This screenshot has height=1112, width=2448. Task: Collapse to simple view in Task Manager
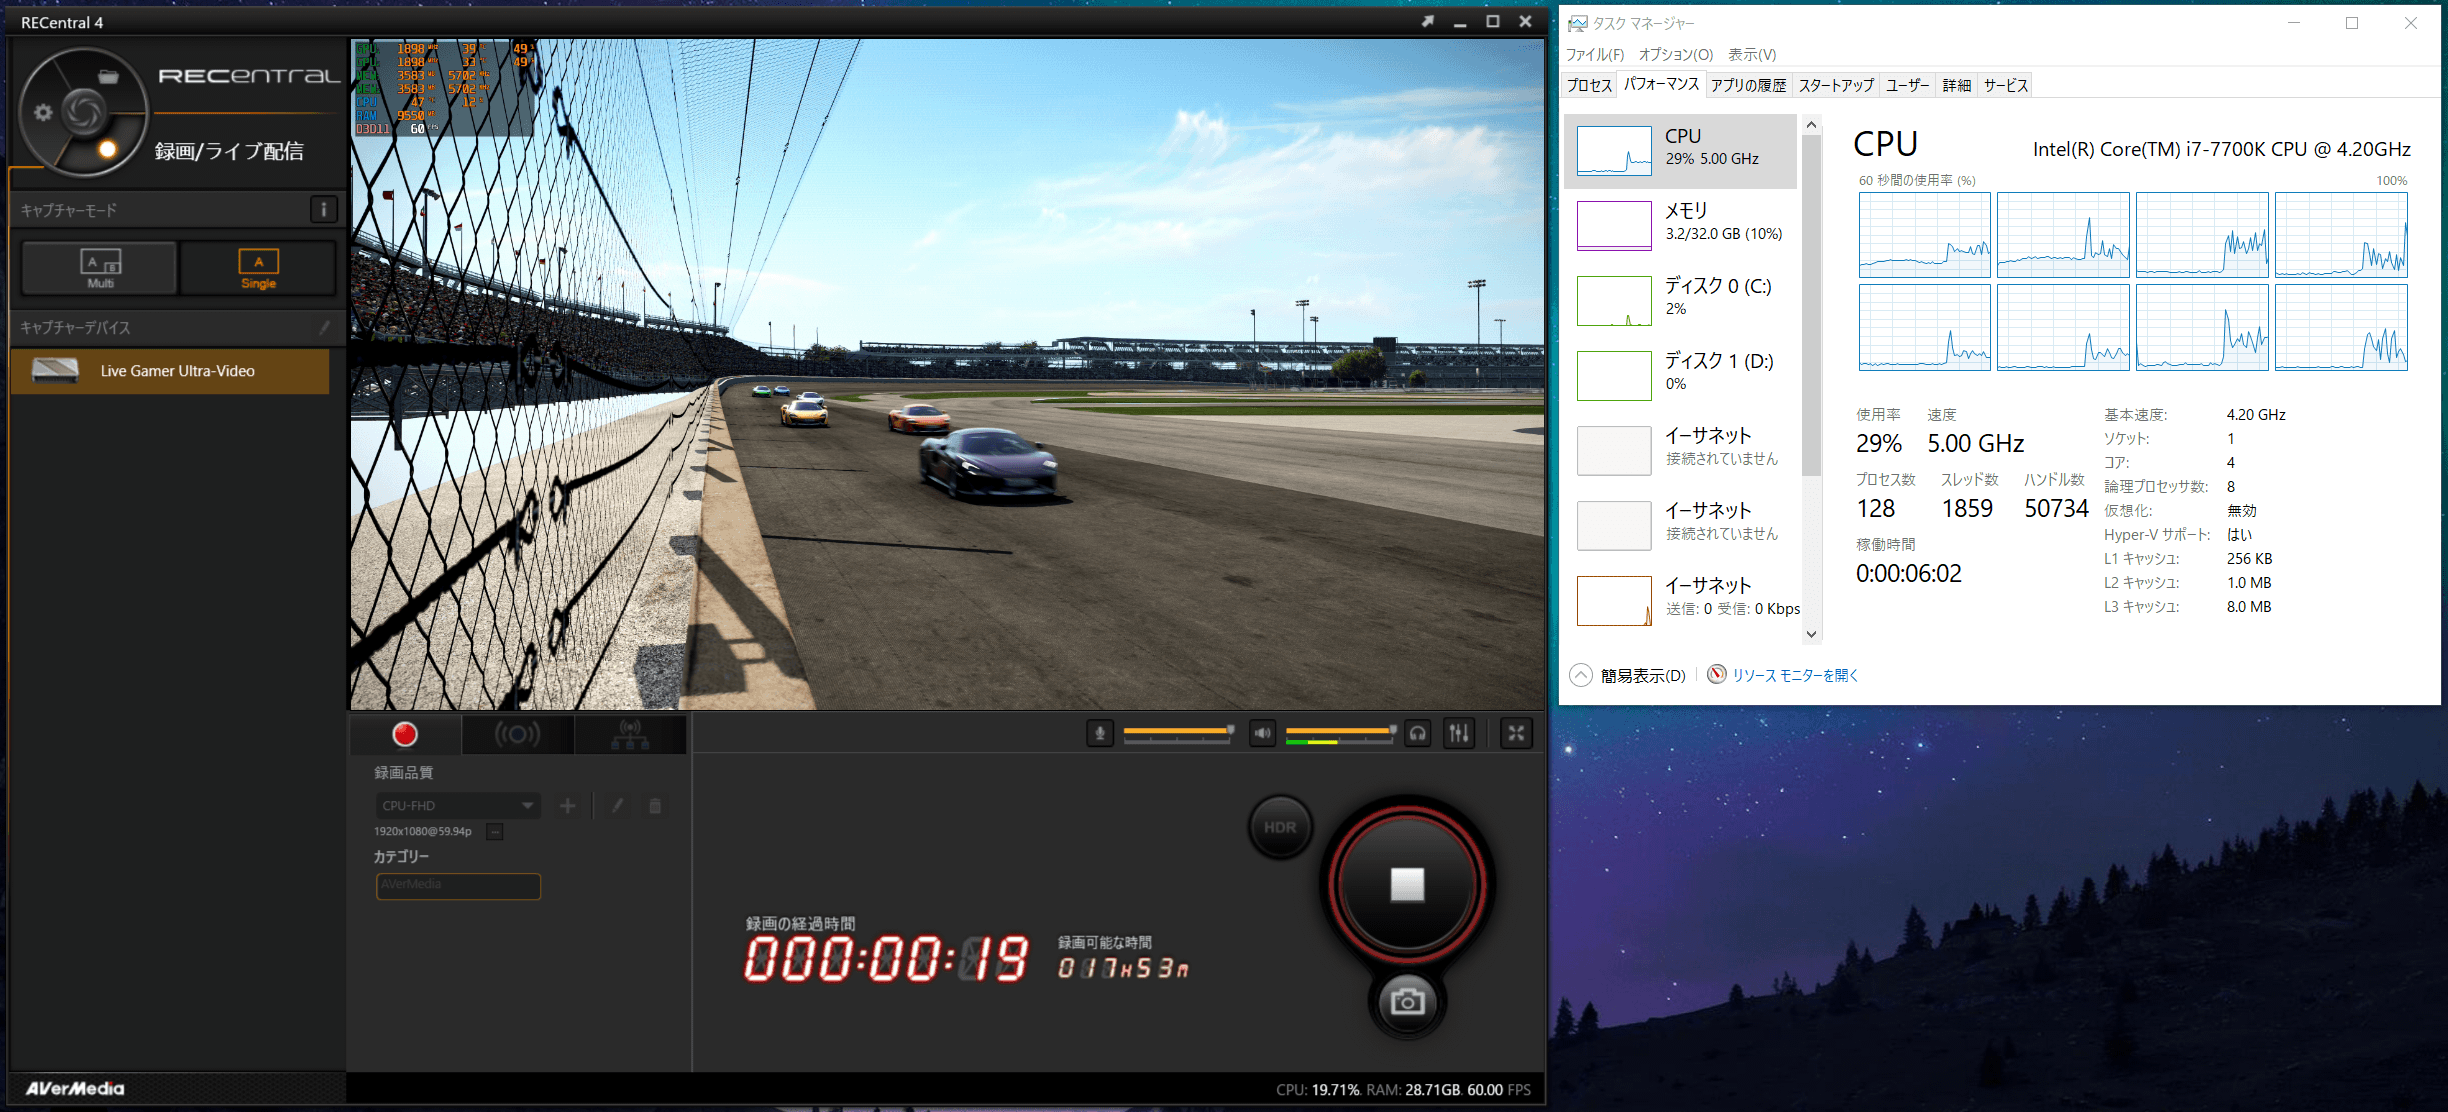pos(1628,676)
